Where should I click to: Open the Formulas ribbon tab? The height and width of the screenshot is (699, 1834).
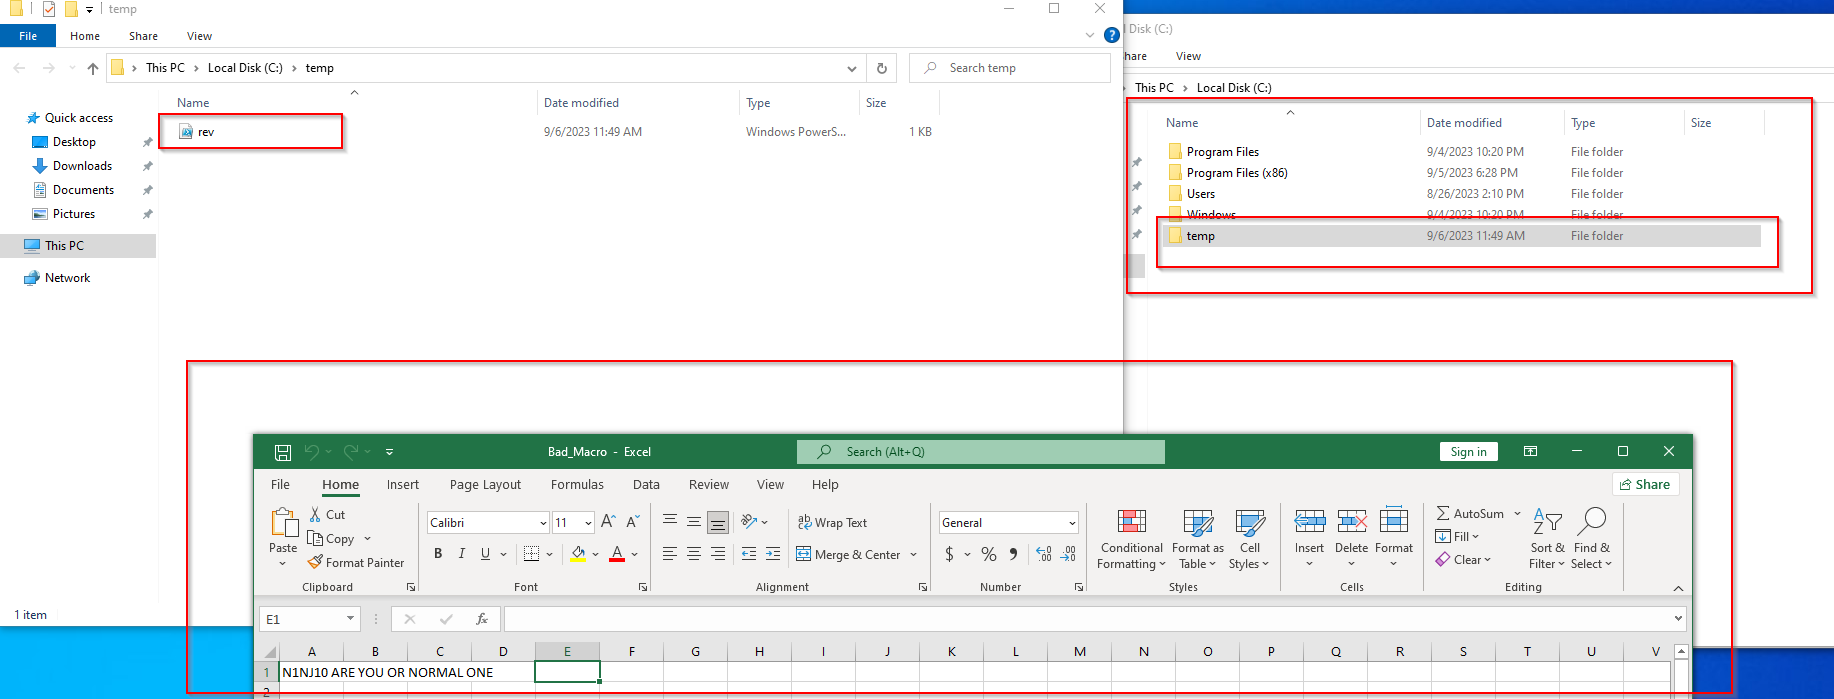click(x=577, y=485)
